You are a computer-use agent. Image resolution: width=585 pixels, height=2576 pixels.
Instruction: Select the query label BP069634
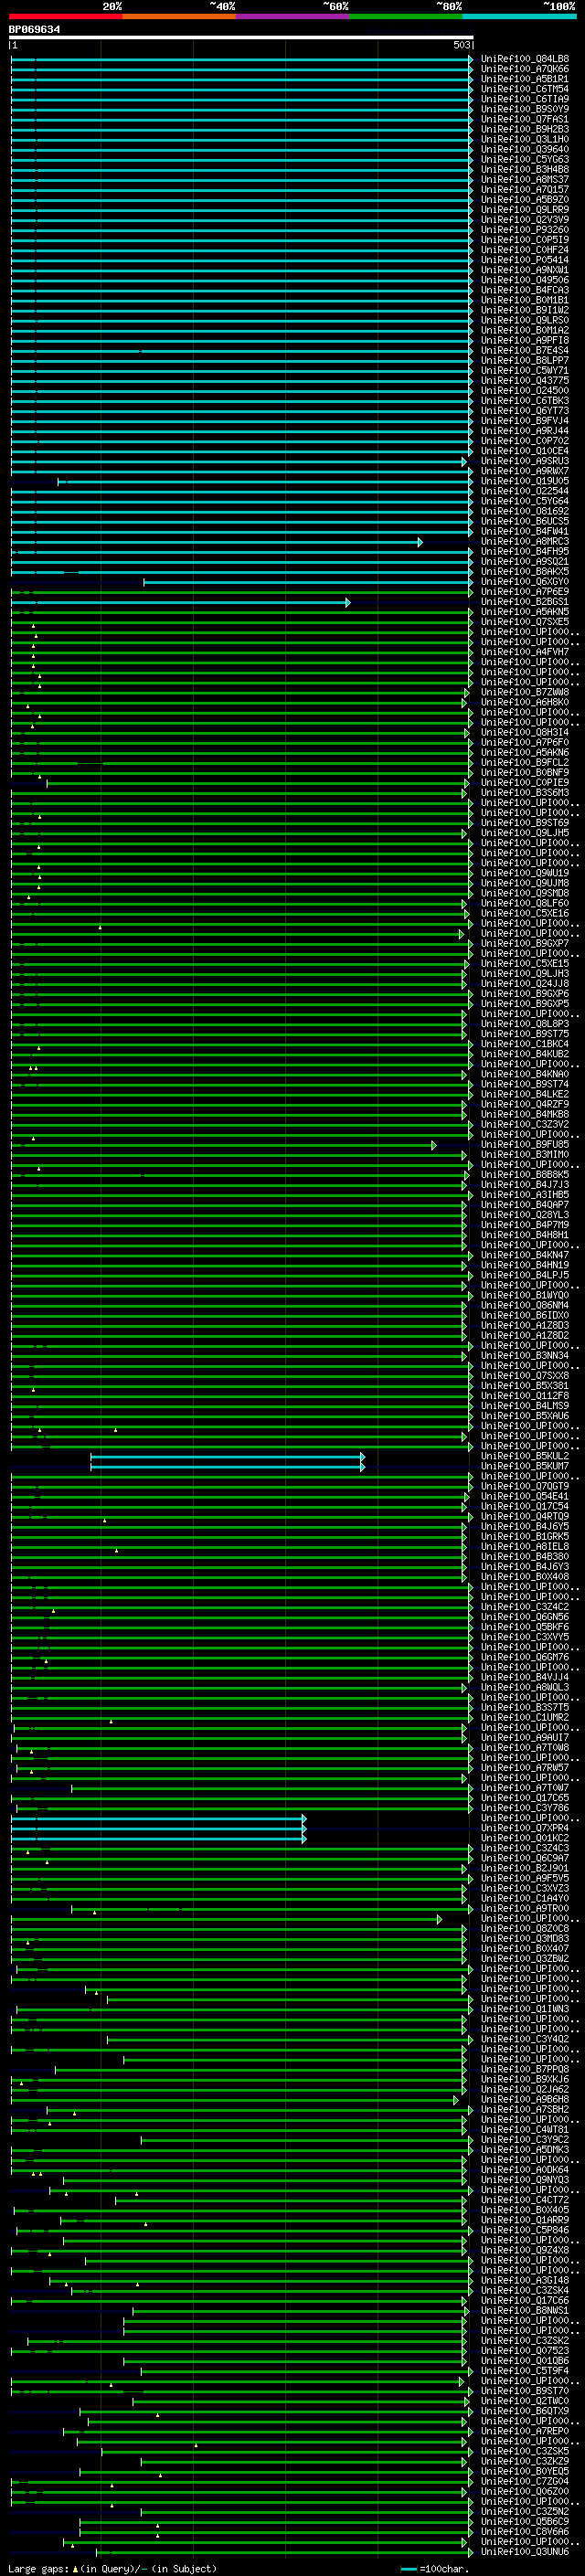coord(34,29)
